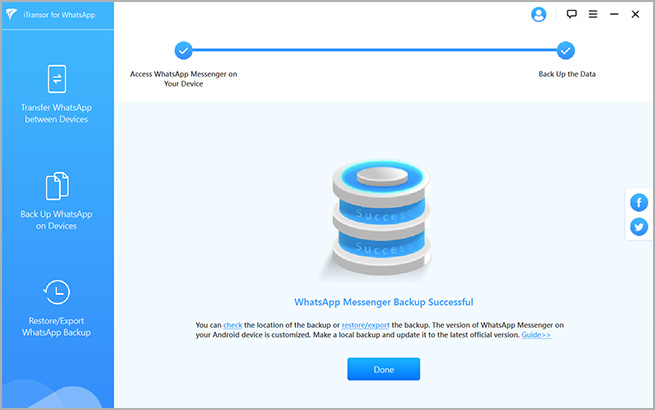Image resolution: width=655 pixels, height=410 pixels.
Task: Click the progress line between steps
Action: click(374, 51)
